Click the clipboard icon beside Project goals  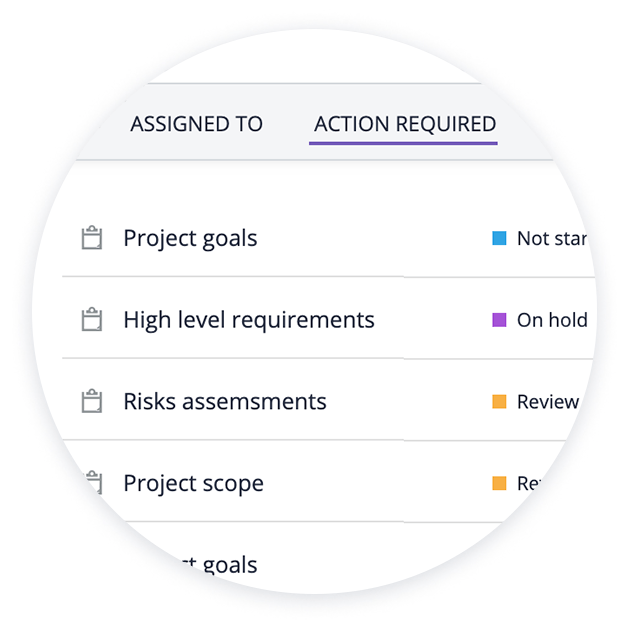point(92,238)
